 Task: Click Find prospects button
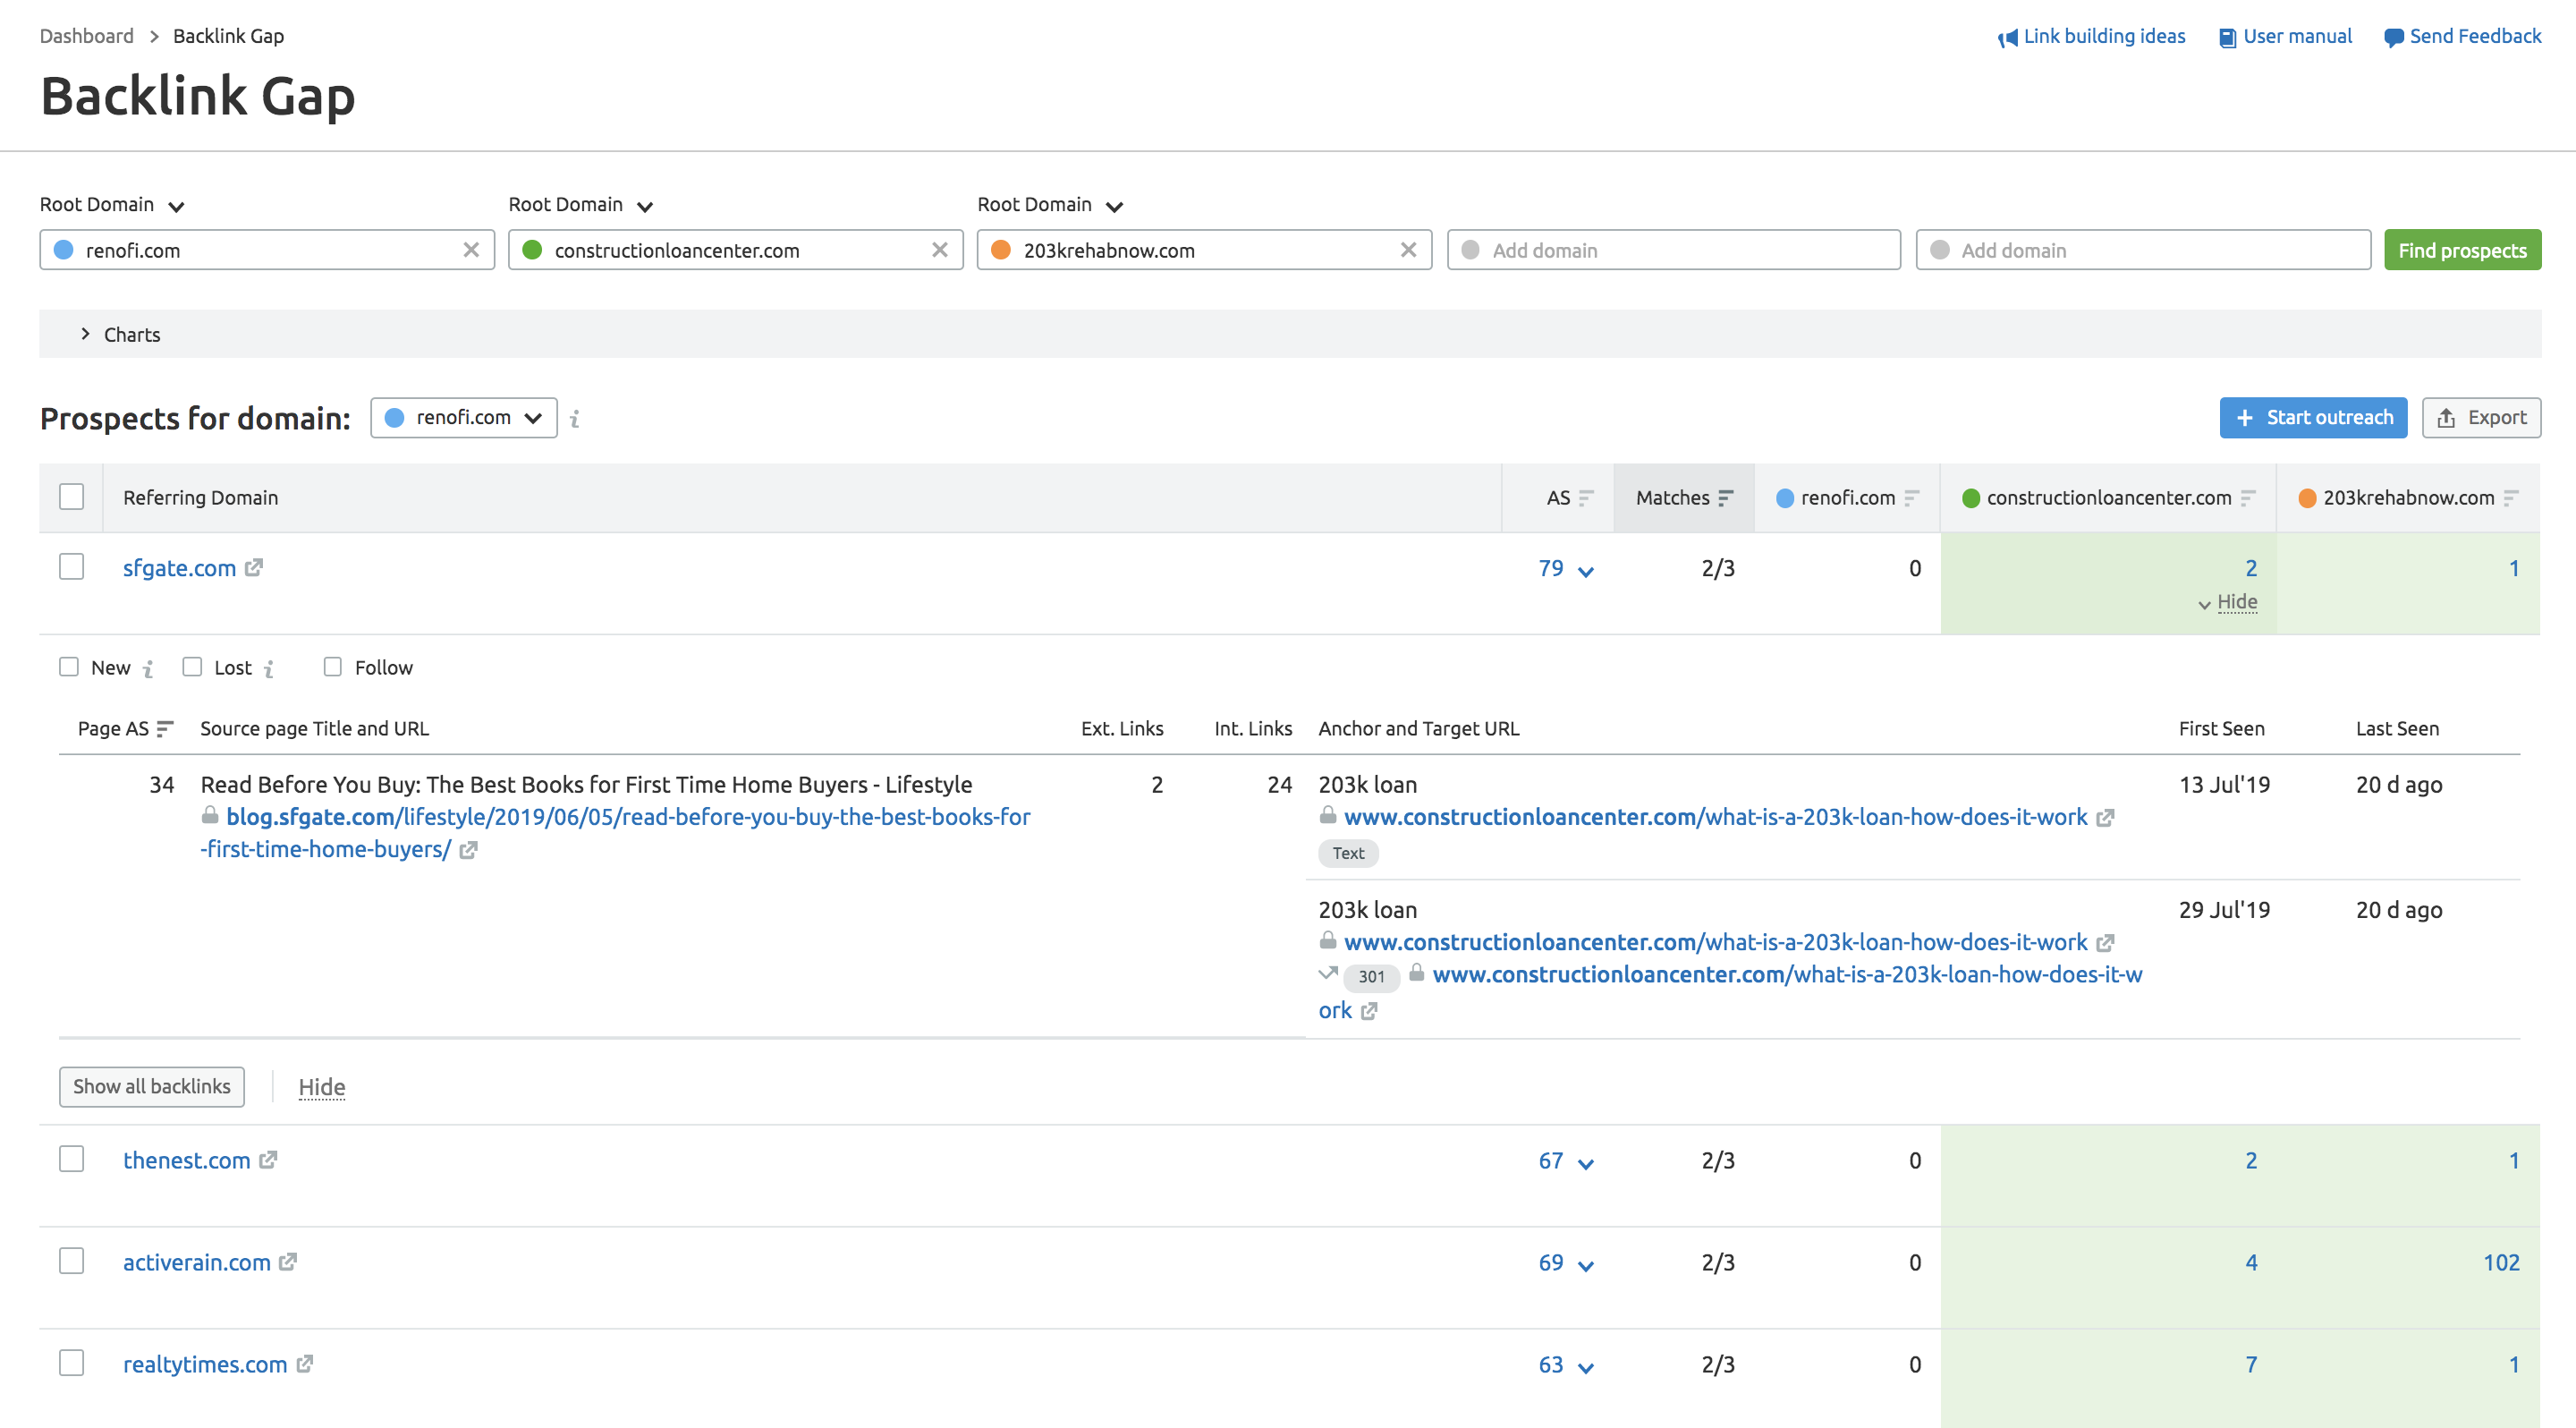tap(2462, 250)
